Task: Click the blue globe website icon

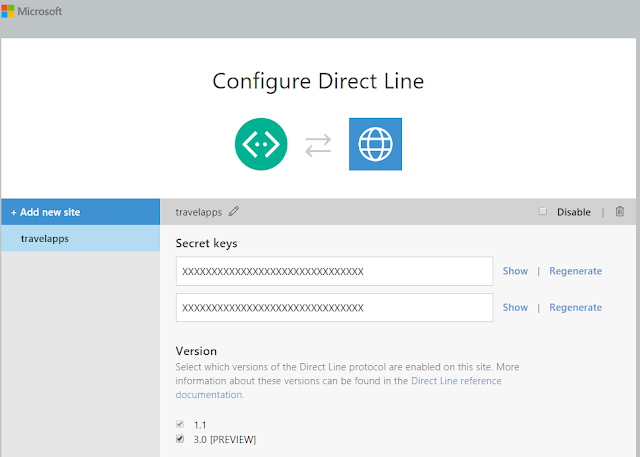Action: pos(376,144)
